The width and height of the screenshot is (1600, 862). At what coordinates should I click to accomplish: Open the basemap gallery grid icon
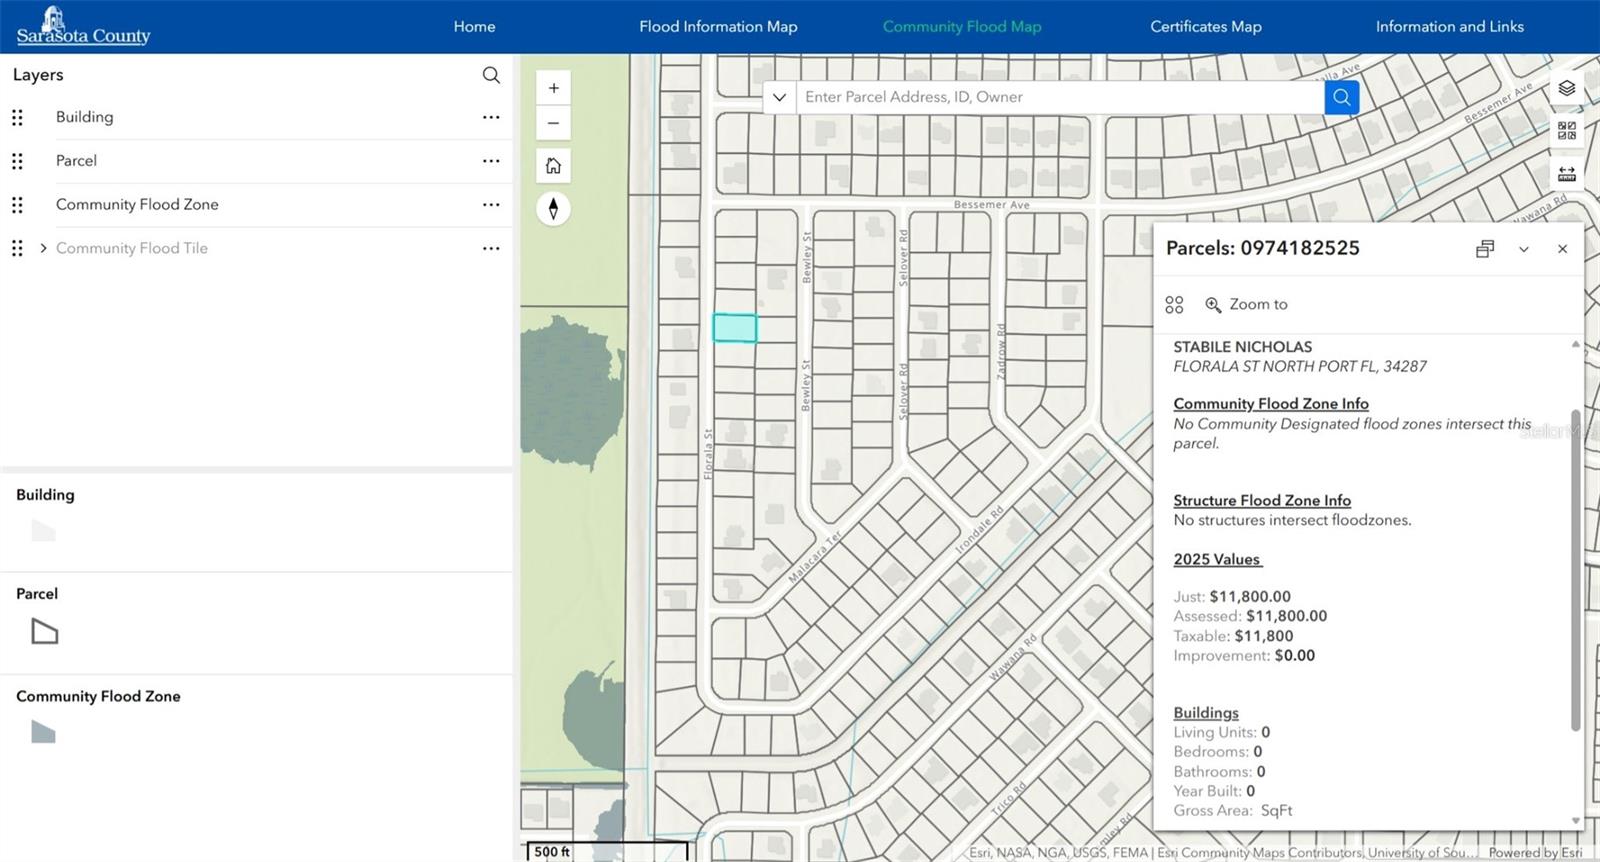(1566, 131)
